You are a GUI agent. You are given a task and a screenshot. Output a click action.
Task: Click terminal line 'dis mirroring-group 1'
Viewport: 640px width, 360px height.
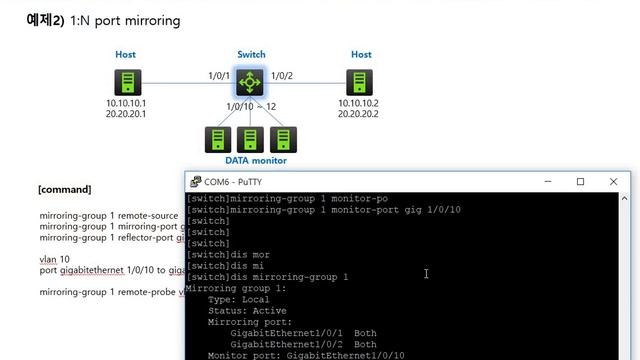267,277
